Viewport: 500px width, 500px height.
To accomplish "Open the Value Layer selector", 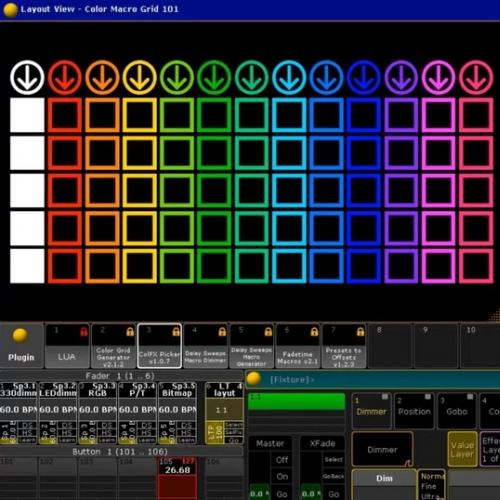I will (462, 449).
